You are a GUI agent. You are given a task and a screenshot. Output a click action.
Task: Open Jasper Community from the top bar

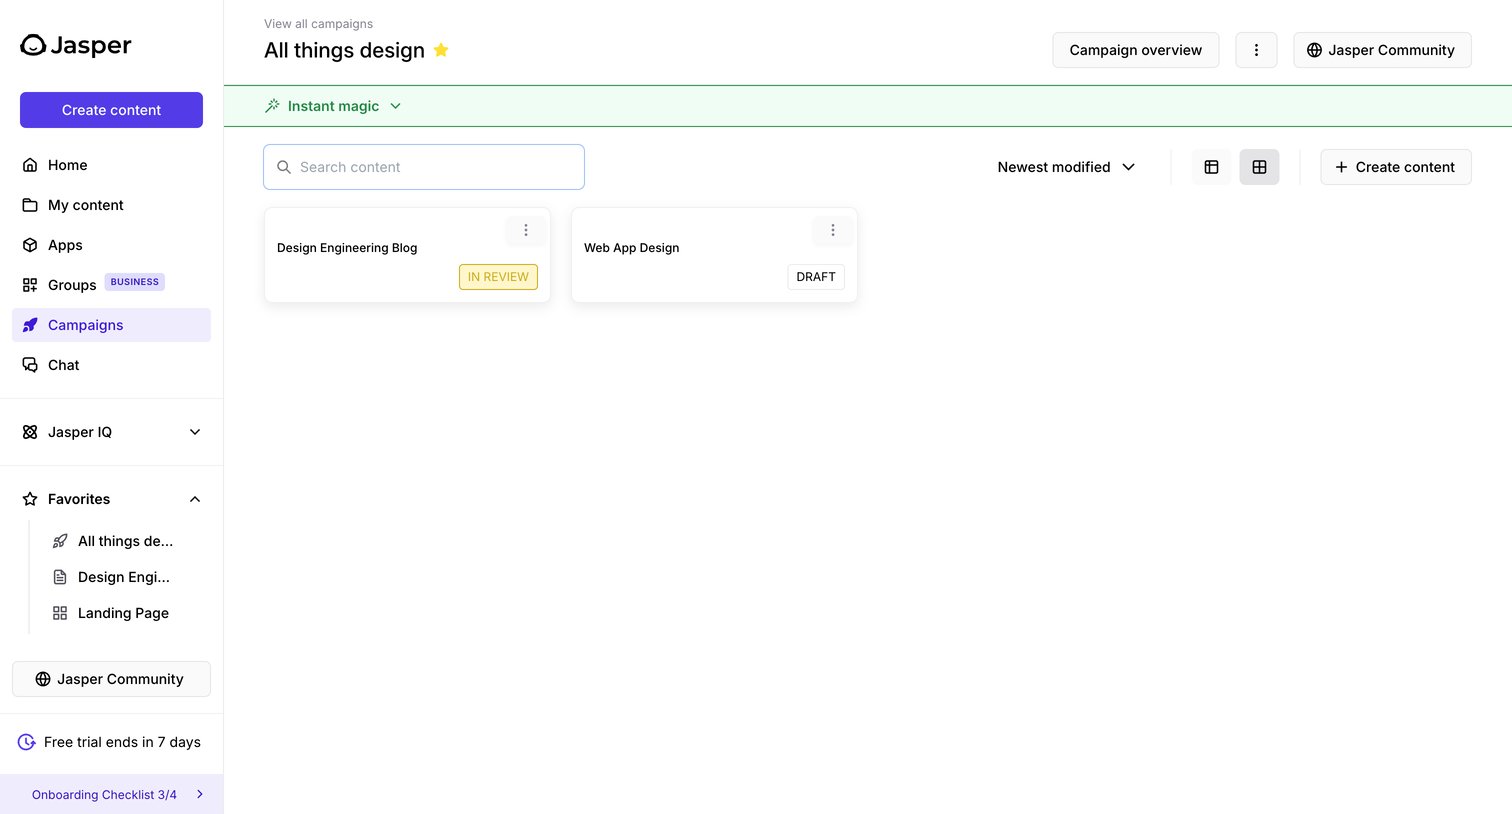[x=1382, y=50]
